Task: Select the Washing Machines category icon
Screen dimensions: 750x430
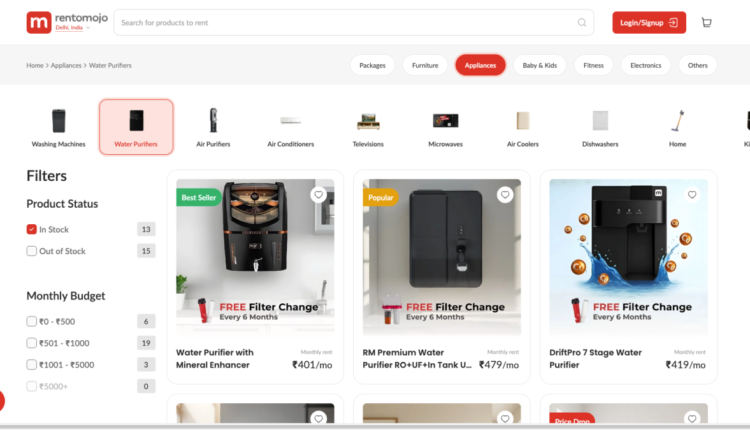Action: click(58, 121)
